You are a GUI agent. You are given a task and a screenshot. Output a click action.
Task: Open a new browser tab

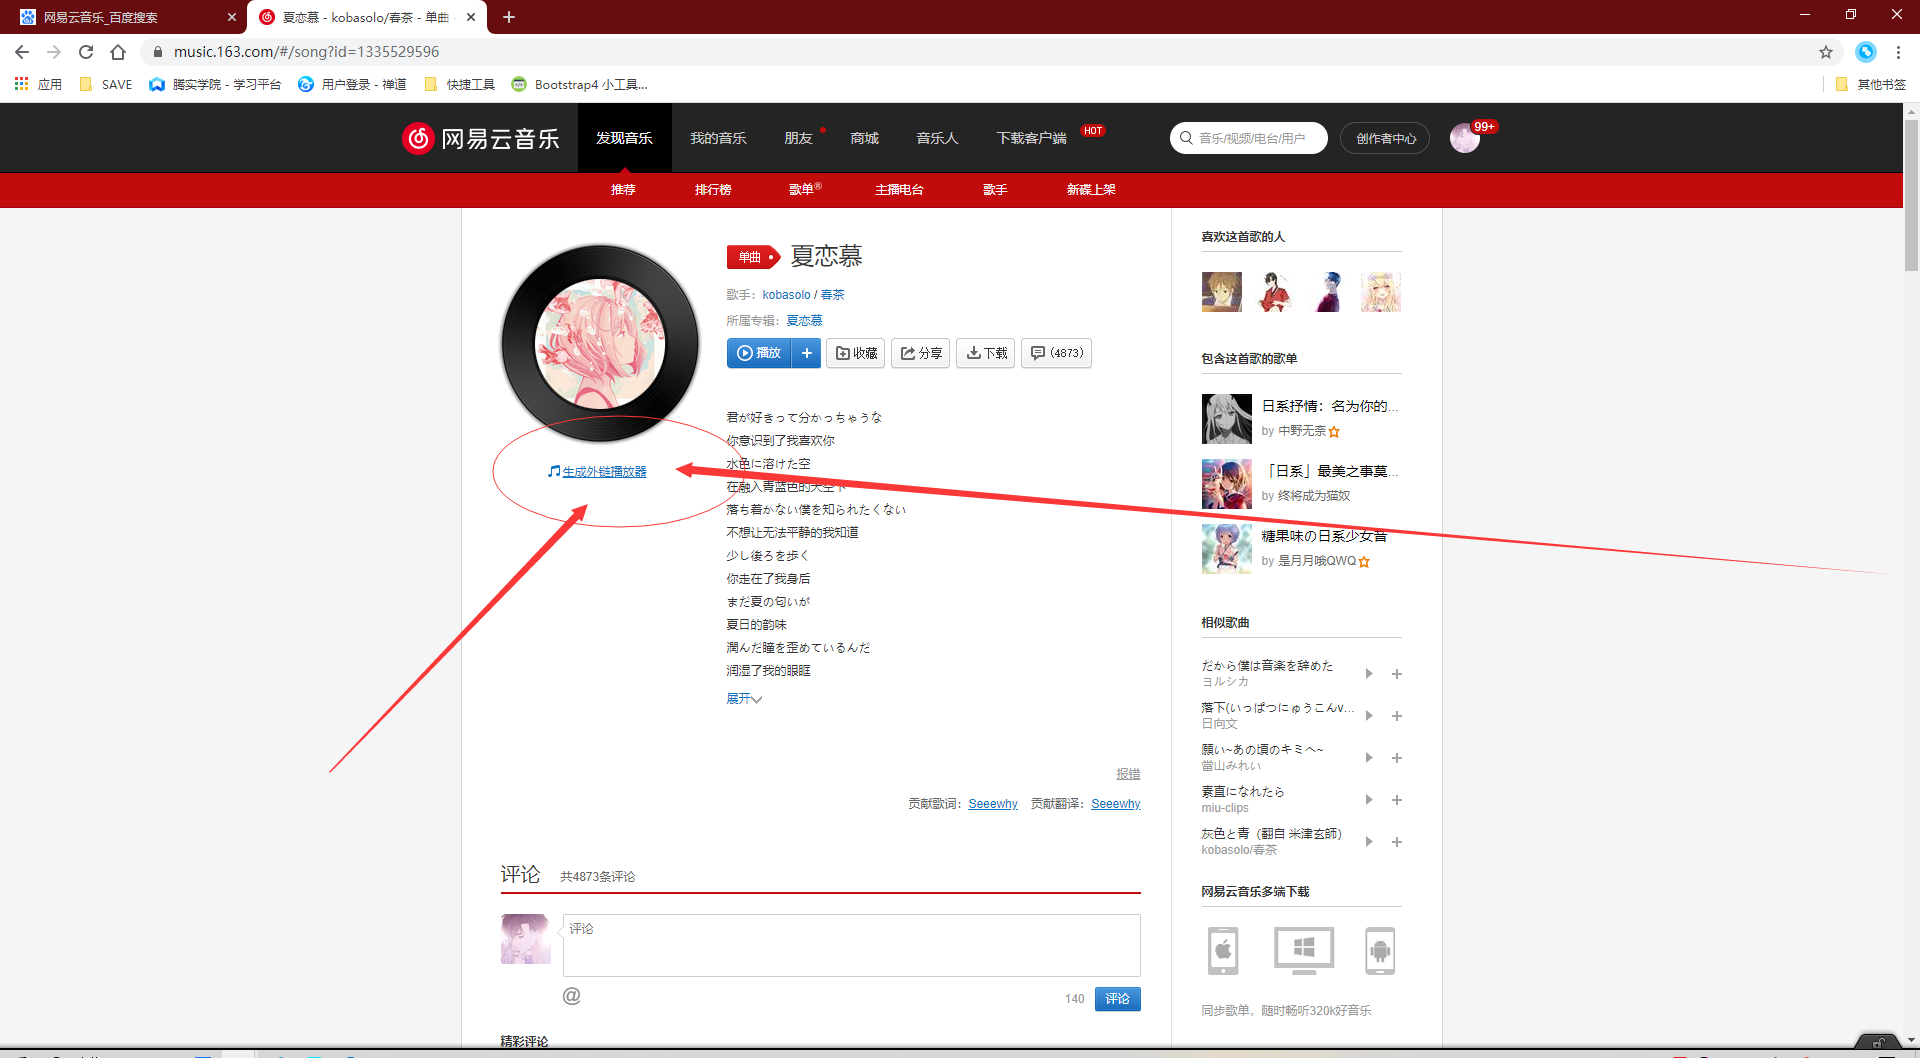click(x=509, y=17)
